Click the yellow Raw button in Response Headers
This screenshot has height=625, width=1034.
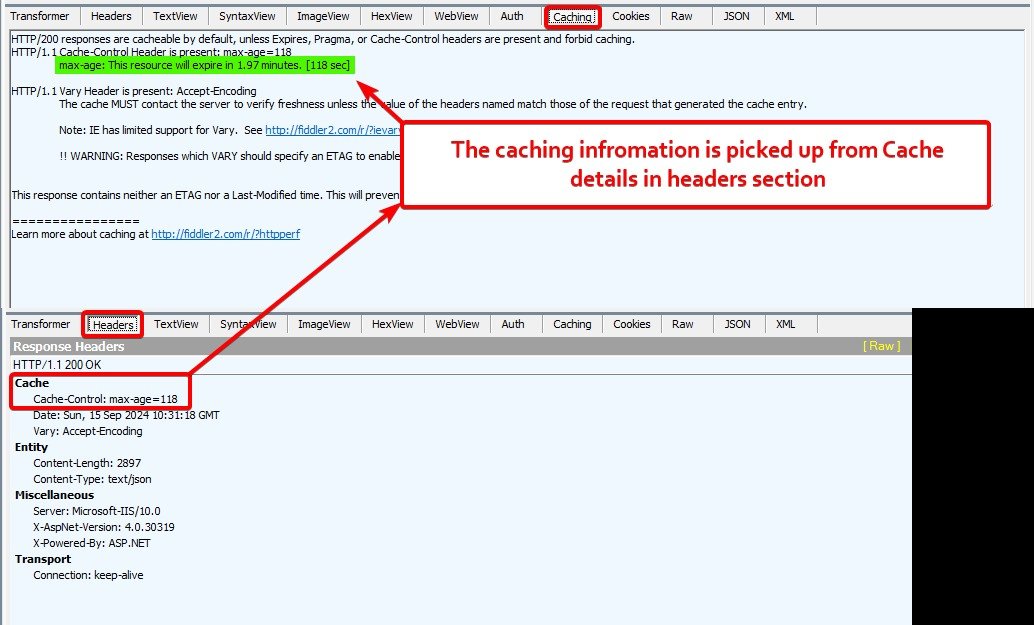pos(884,345)
